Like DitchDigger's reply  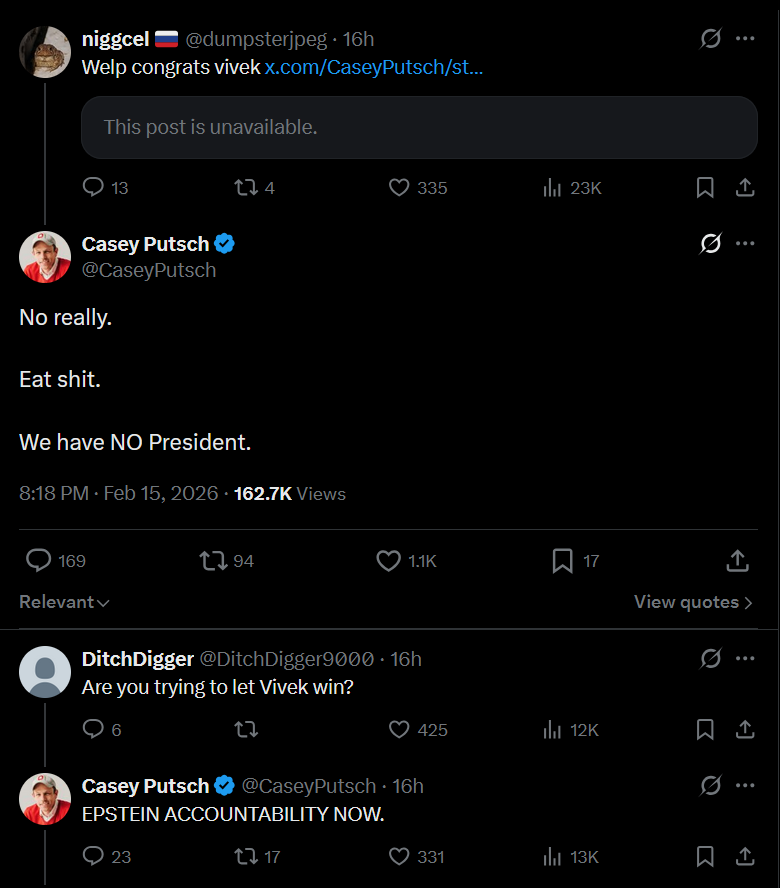399,730
